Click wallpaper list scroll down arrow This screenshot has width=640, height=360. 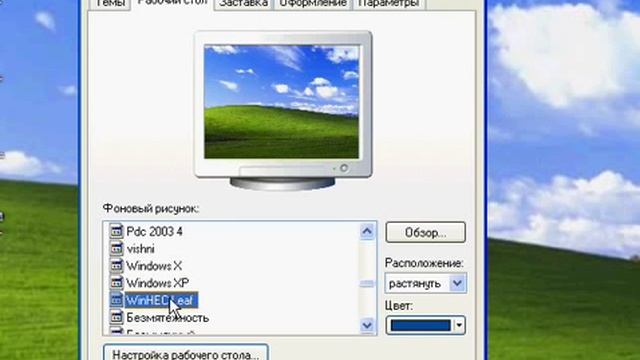367,325
